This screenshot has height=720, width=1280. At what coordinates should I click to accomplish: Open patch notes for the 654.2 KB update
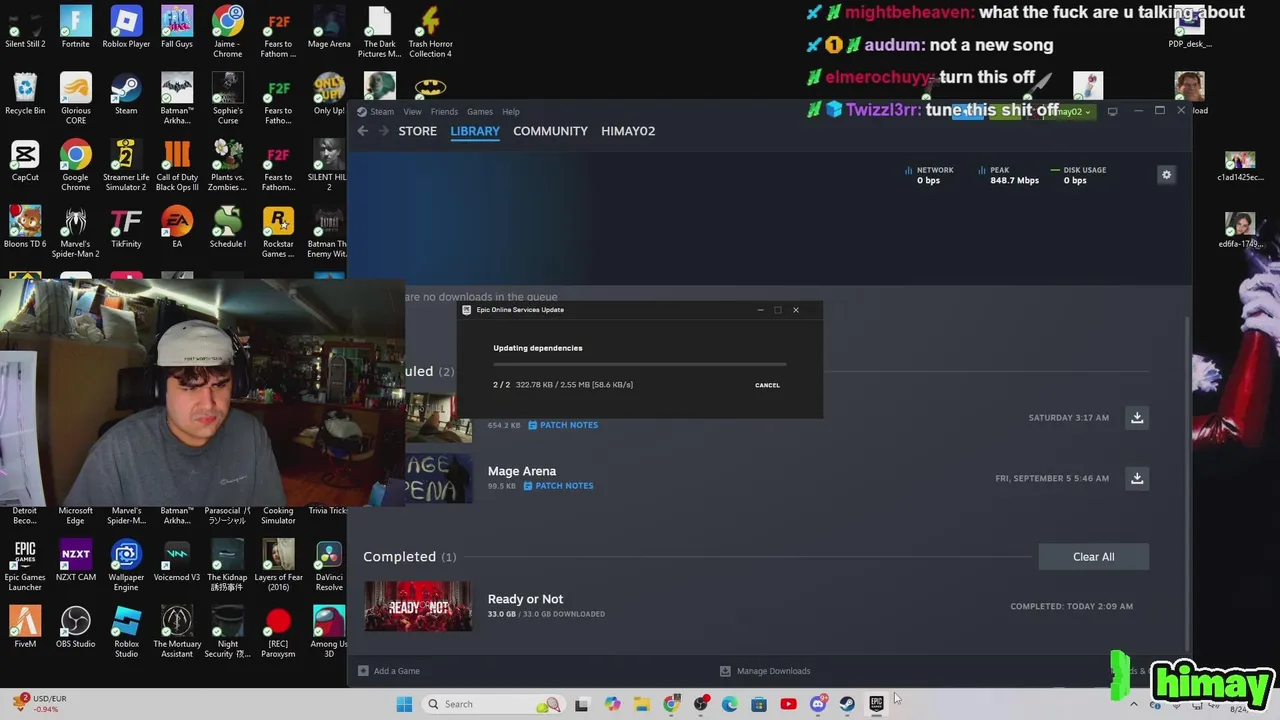coord(563,425)
